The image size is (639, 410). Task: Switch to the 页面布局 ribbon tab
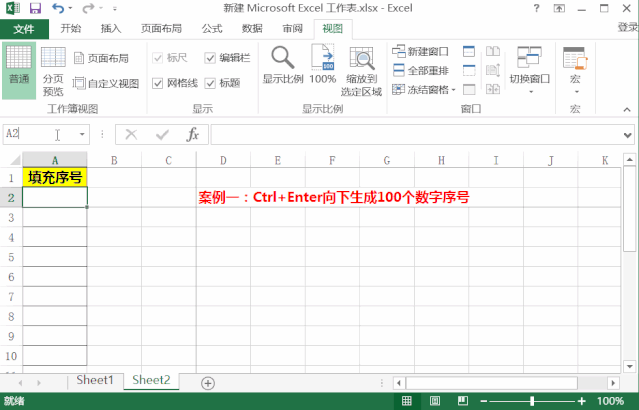click(161, 29)
